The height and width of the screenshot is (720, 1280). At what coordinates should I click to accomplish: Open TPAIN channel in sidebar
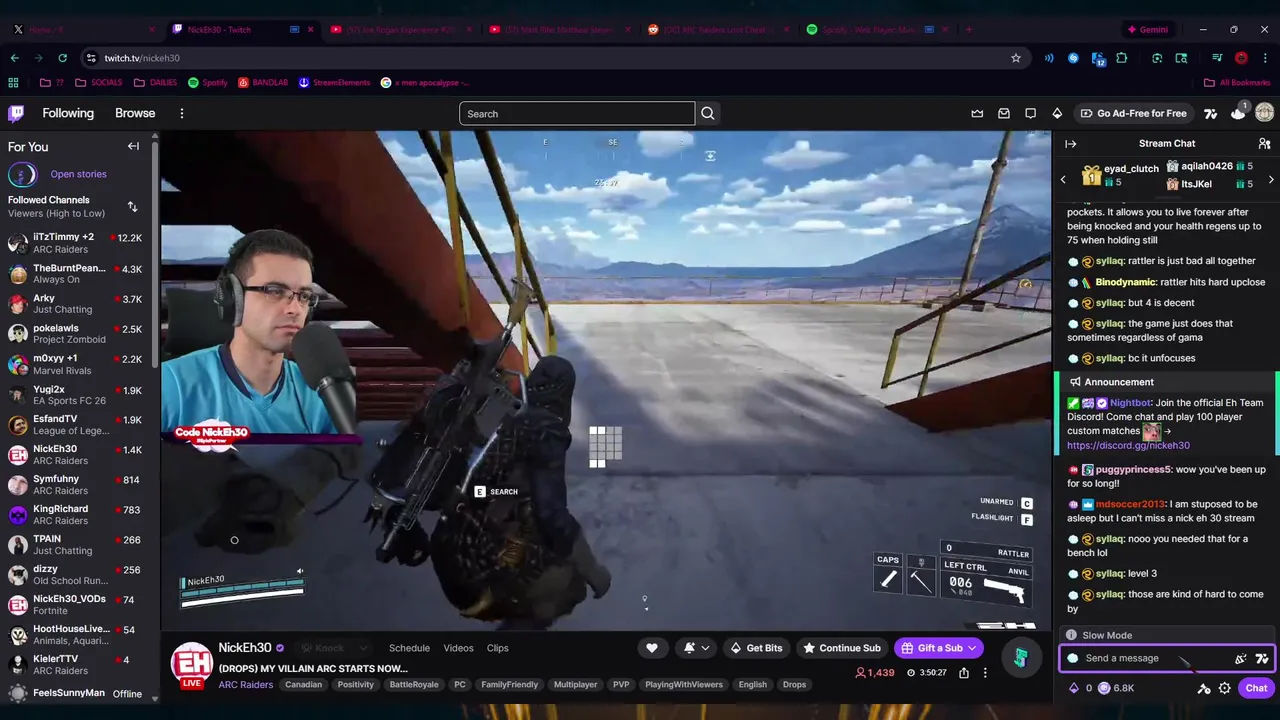click(76, 544)
